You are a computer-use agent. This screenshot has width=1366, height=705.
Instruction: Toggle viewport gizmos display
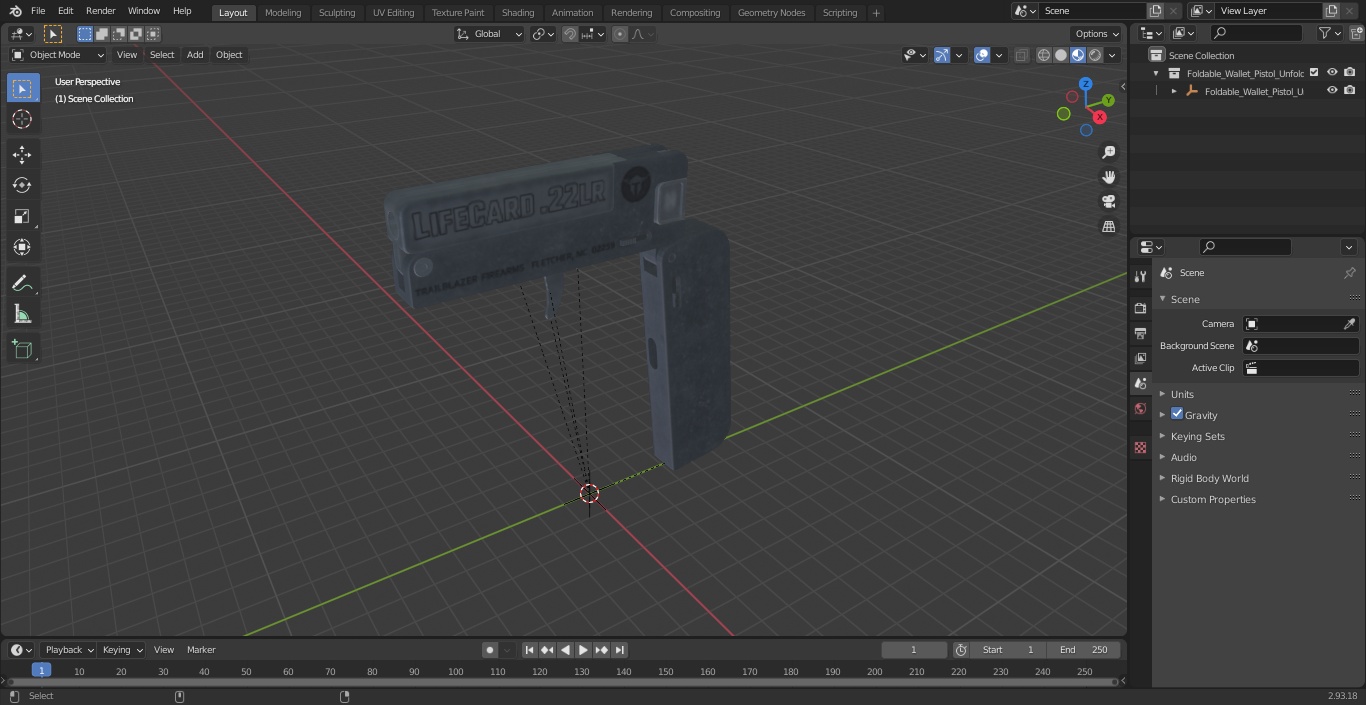(942, 55)
